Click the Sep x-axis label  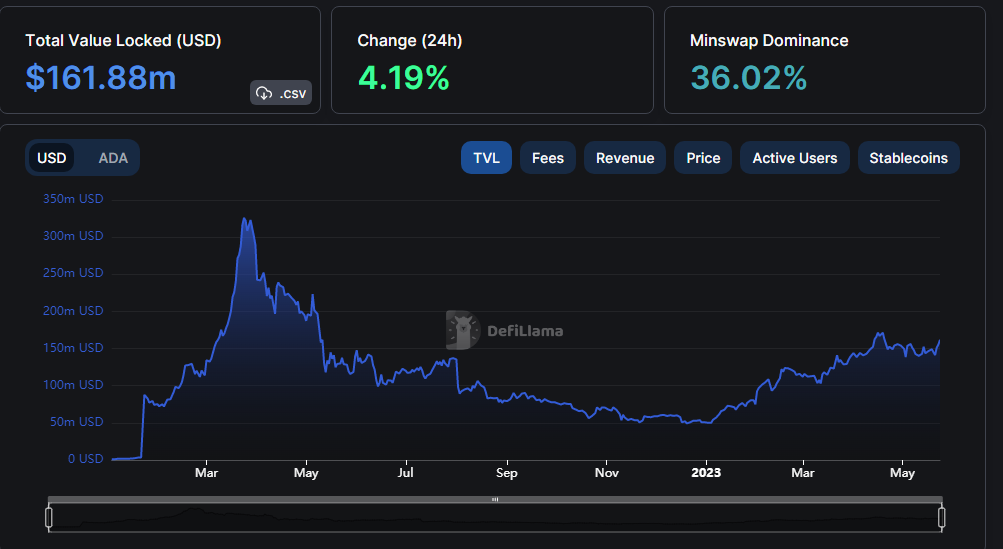tap(507, 473)
